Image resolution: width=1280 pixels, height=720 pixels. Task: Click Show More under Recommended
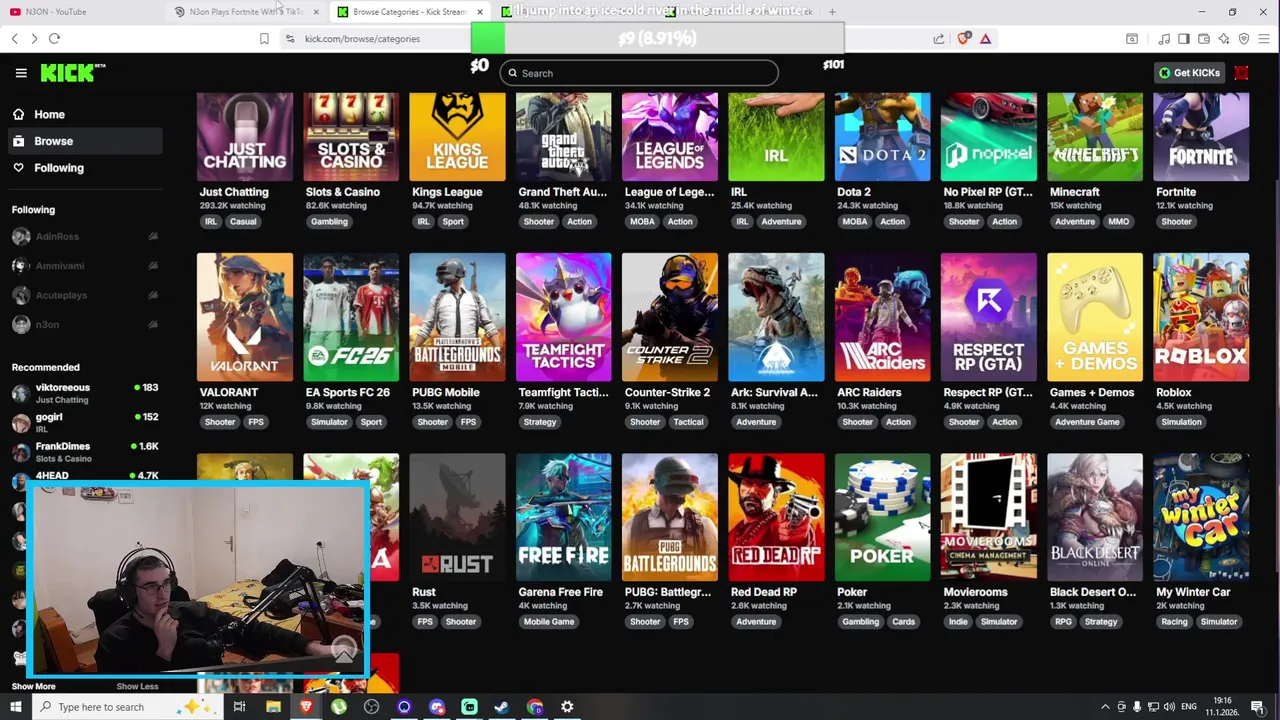coord(33,686)
